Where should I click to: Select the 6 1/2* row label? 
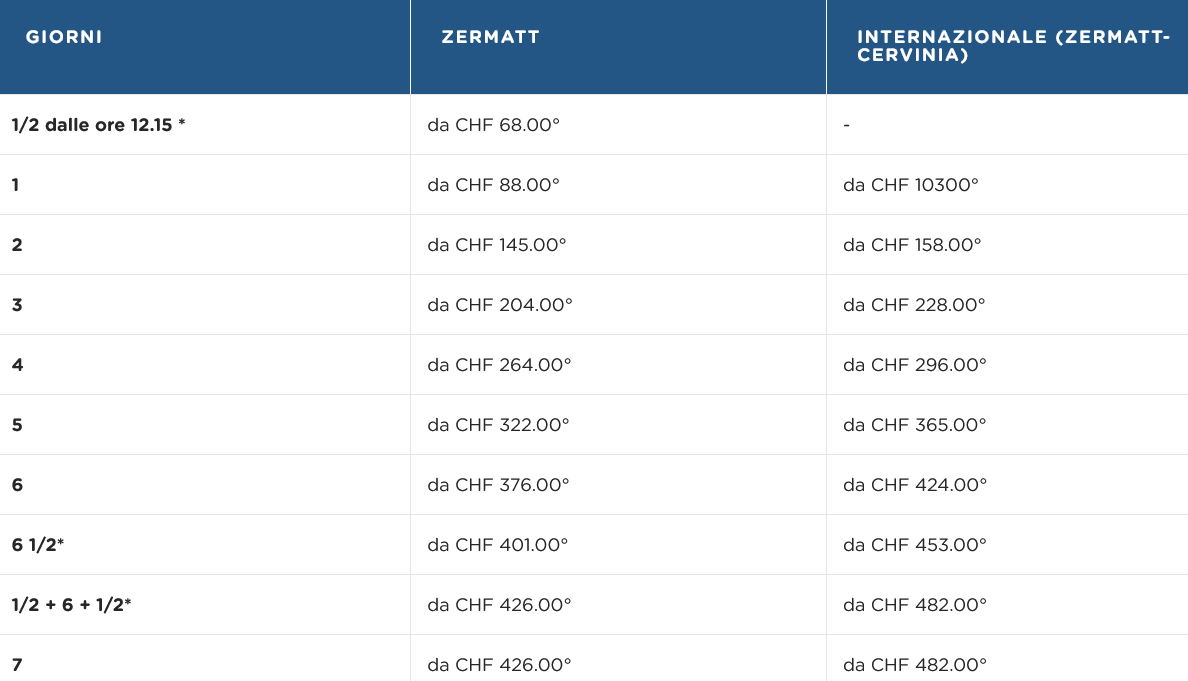(38, 545)
